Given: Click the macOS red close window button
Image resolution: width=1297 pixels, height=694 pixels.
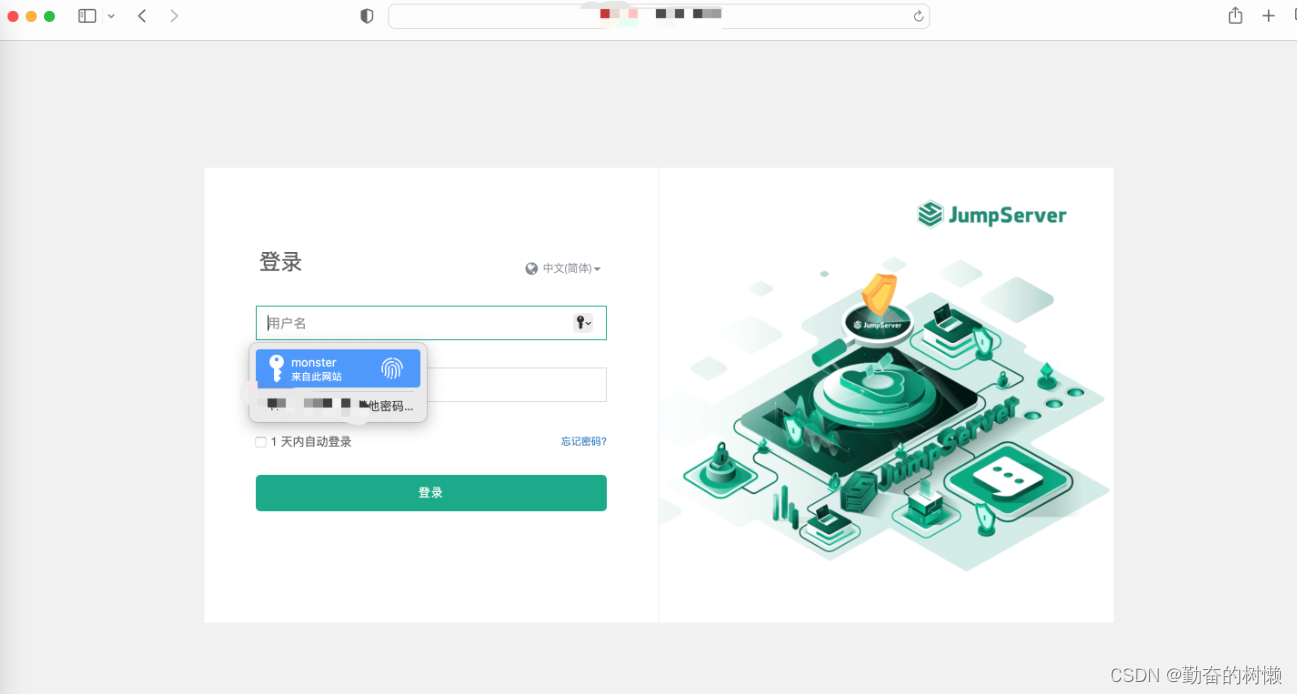Looking at the screenshot, I should click(14, 16).
